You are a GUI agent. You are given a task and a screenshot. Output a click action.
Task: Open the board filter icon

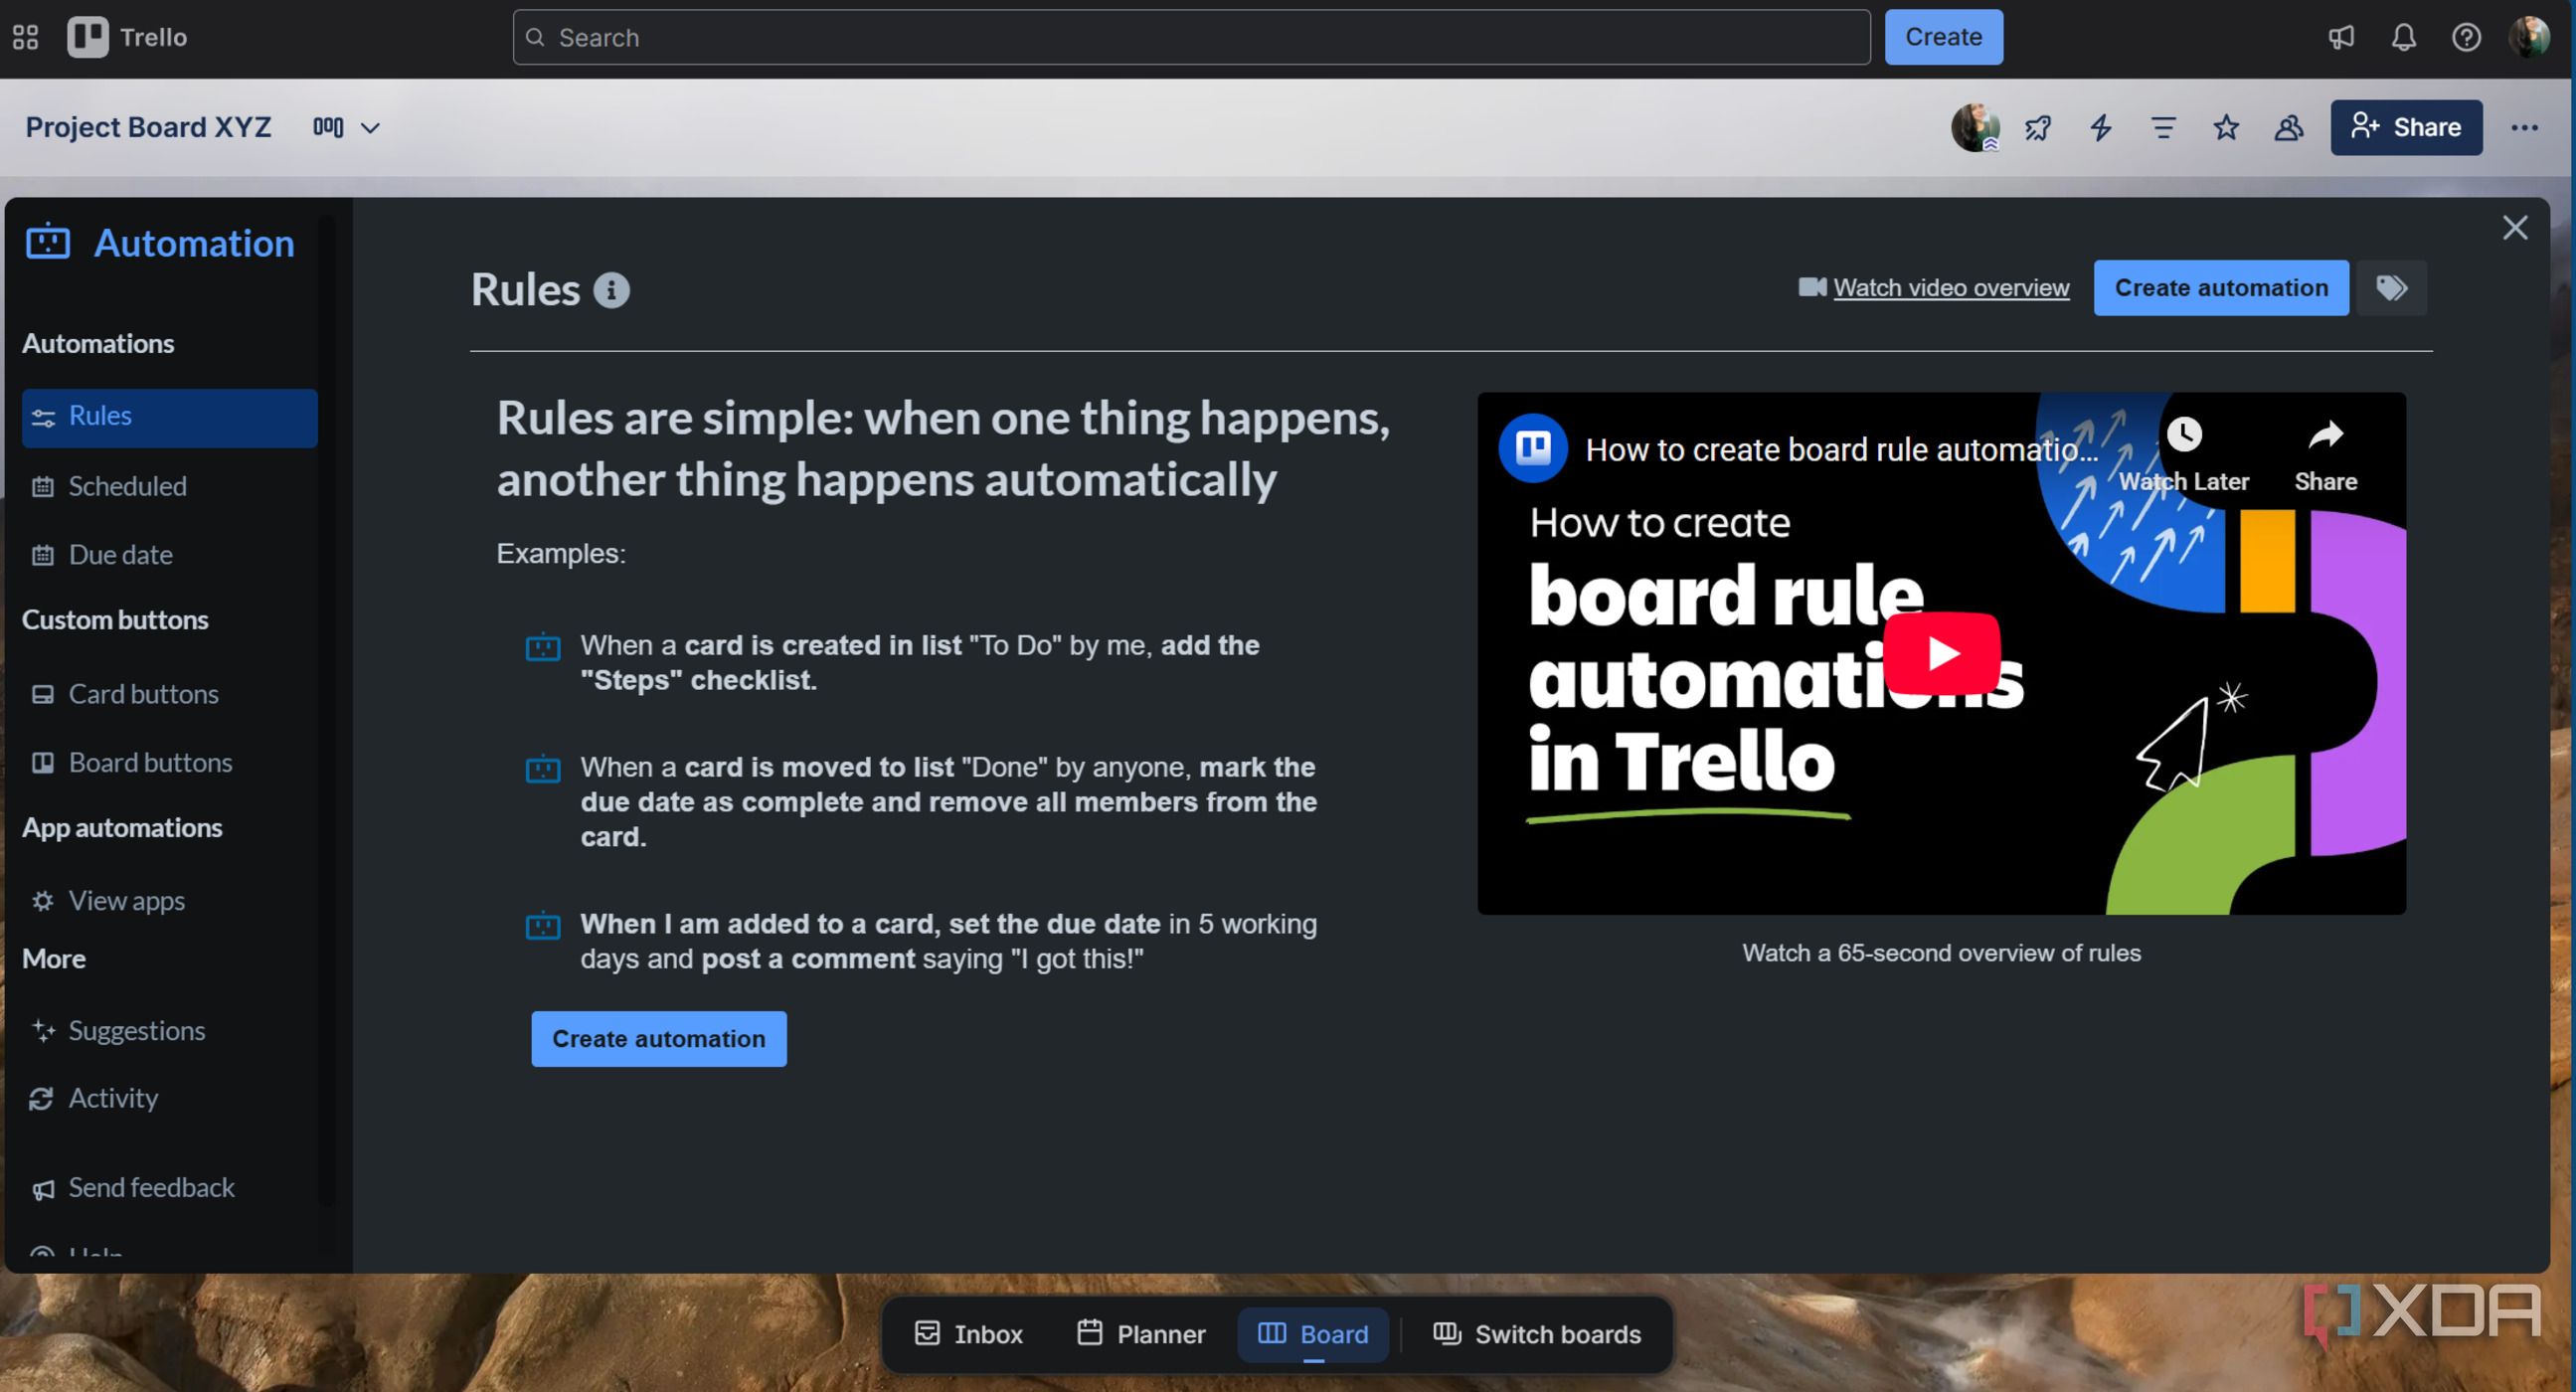tap(2163, 127)
